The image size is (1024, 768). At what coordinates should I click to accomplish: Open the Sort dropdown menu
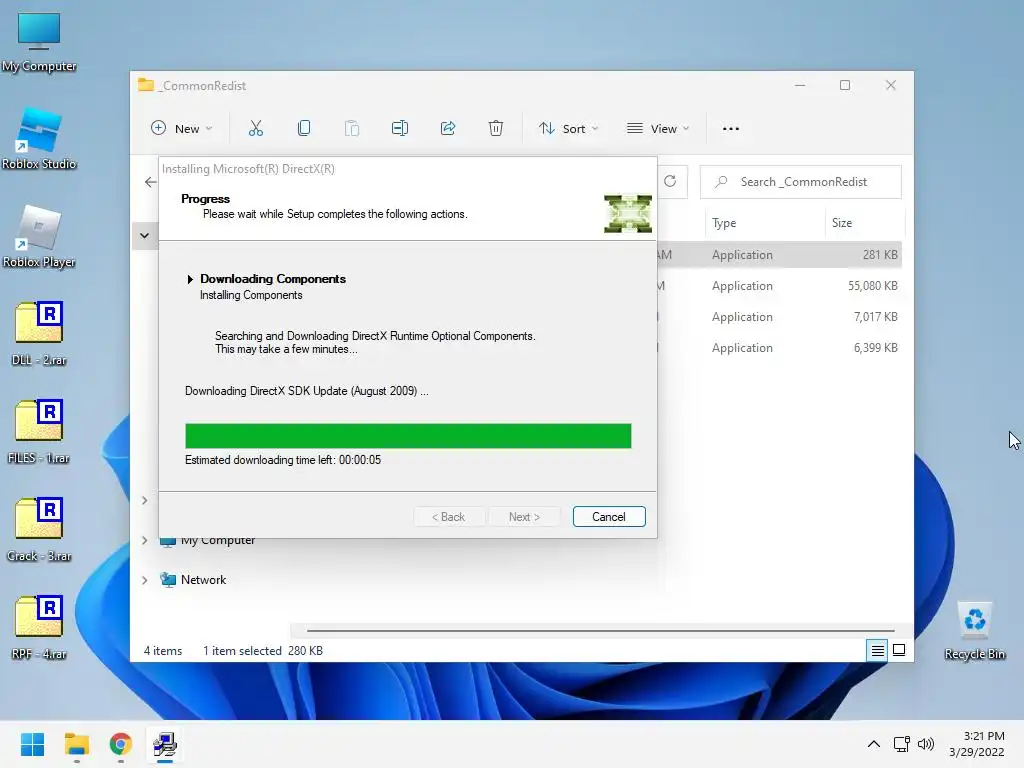click(568, 129)
